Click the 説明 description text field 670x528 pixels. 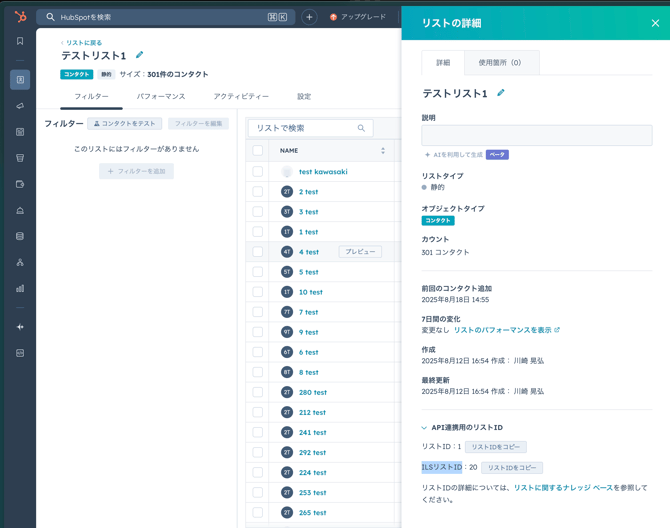click(537, 135)
